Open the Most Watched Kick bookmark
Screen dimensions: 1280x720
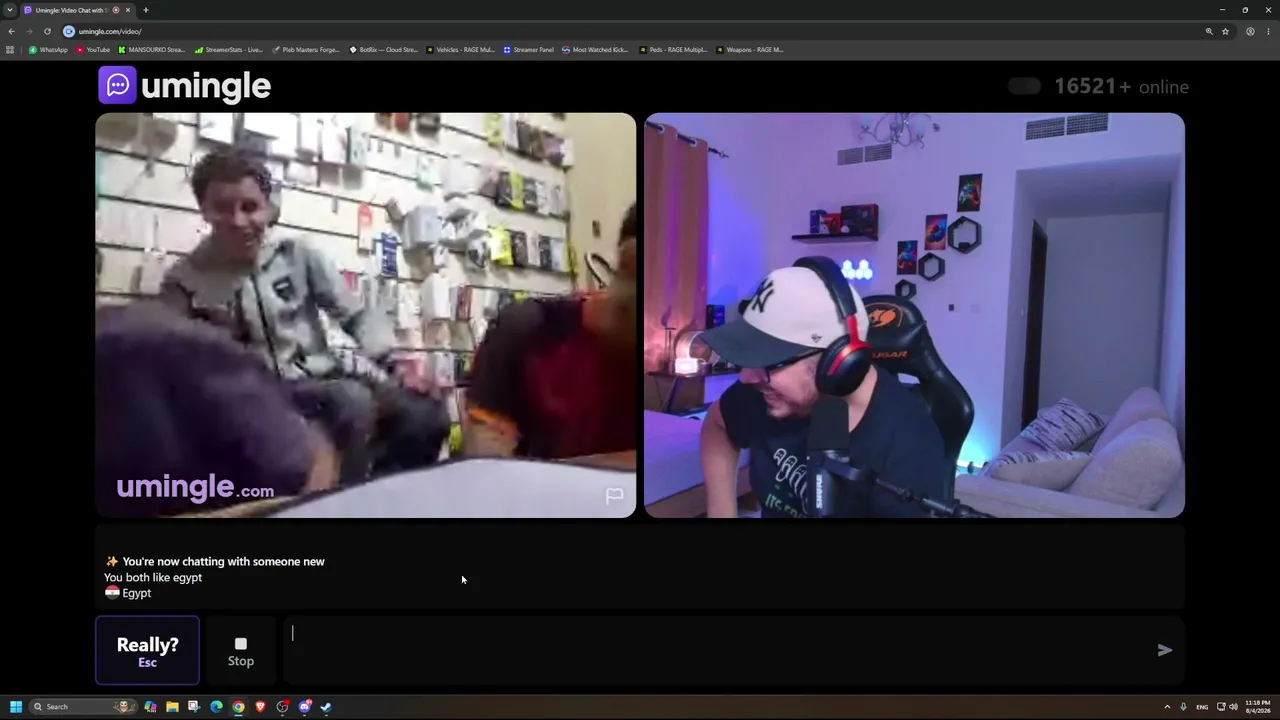(595, 49)
